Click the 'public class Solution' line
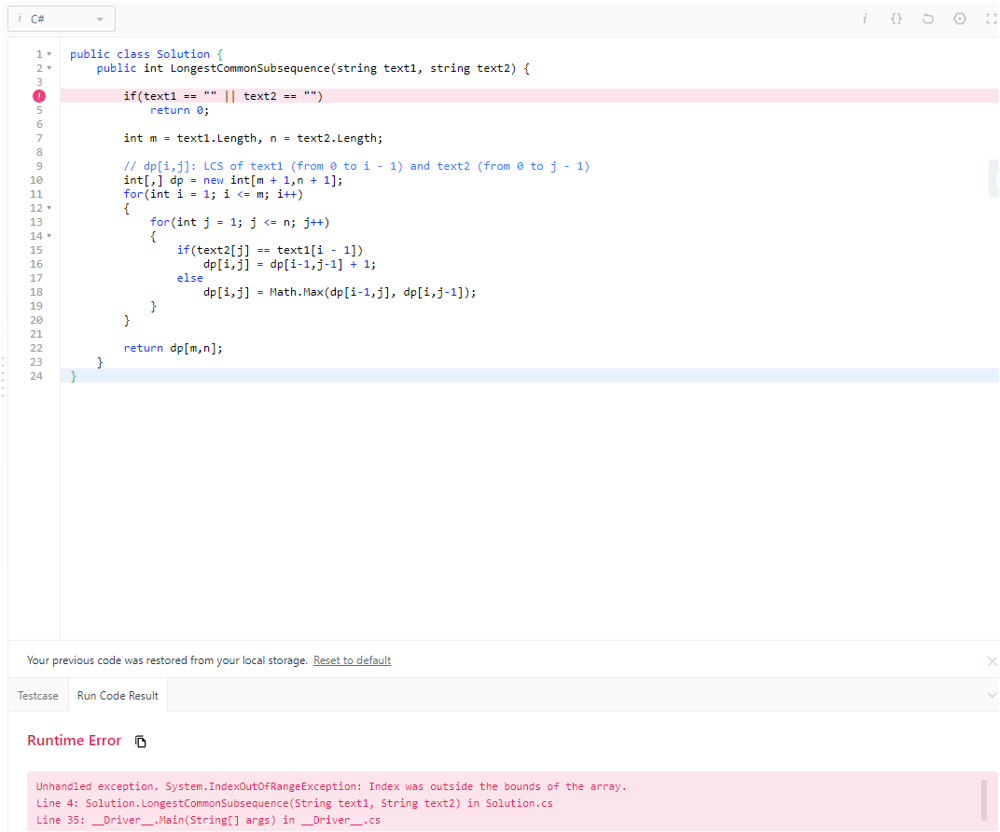This screenshot has height=832, width=1000. pos(146,54)
